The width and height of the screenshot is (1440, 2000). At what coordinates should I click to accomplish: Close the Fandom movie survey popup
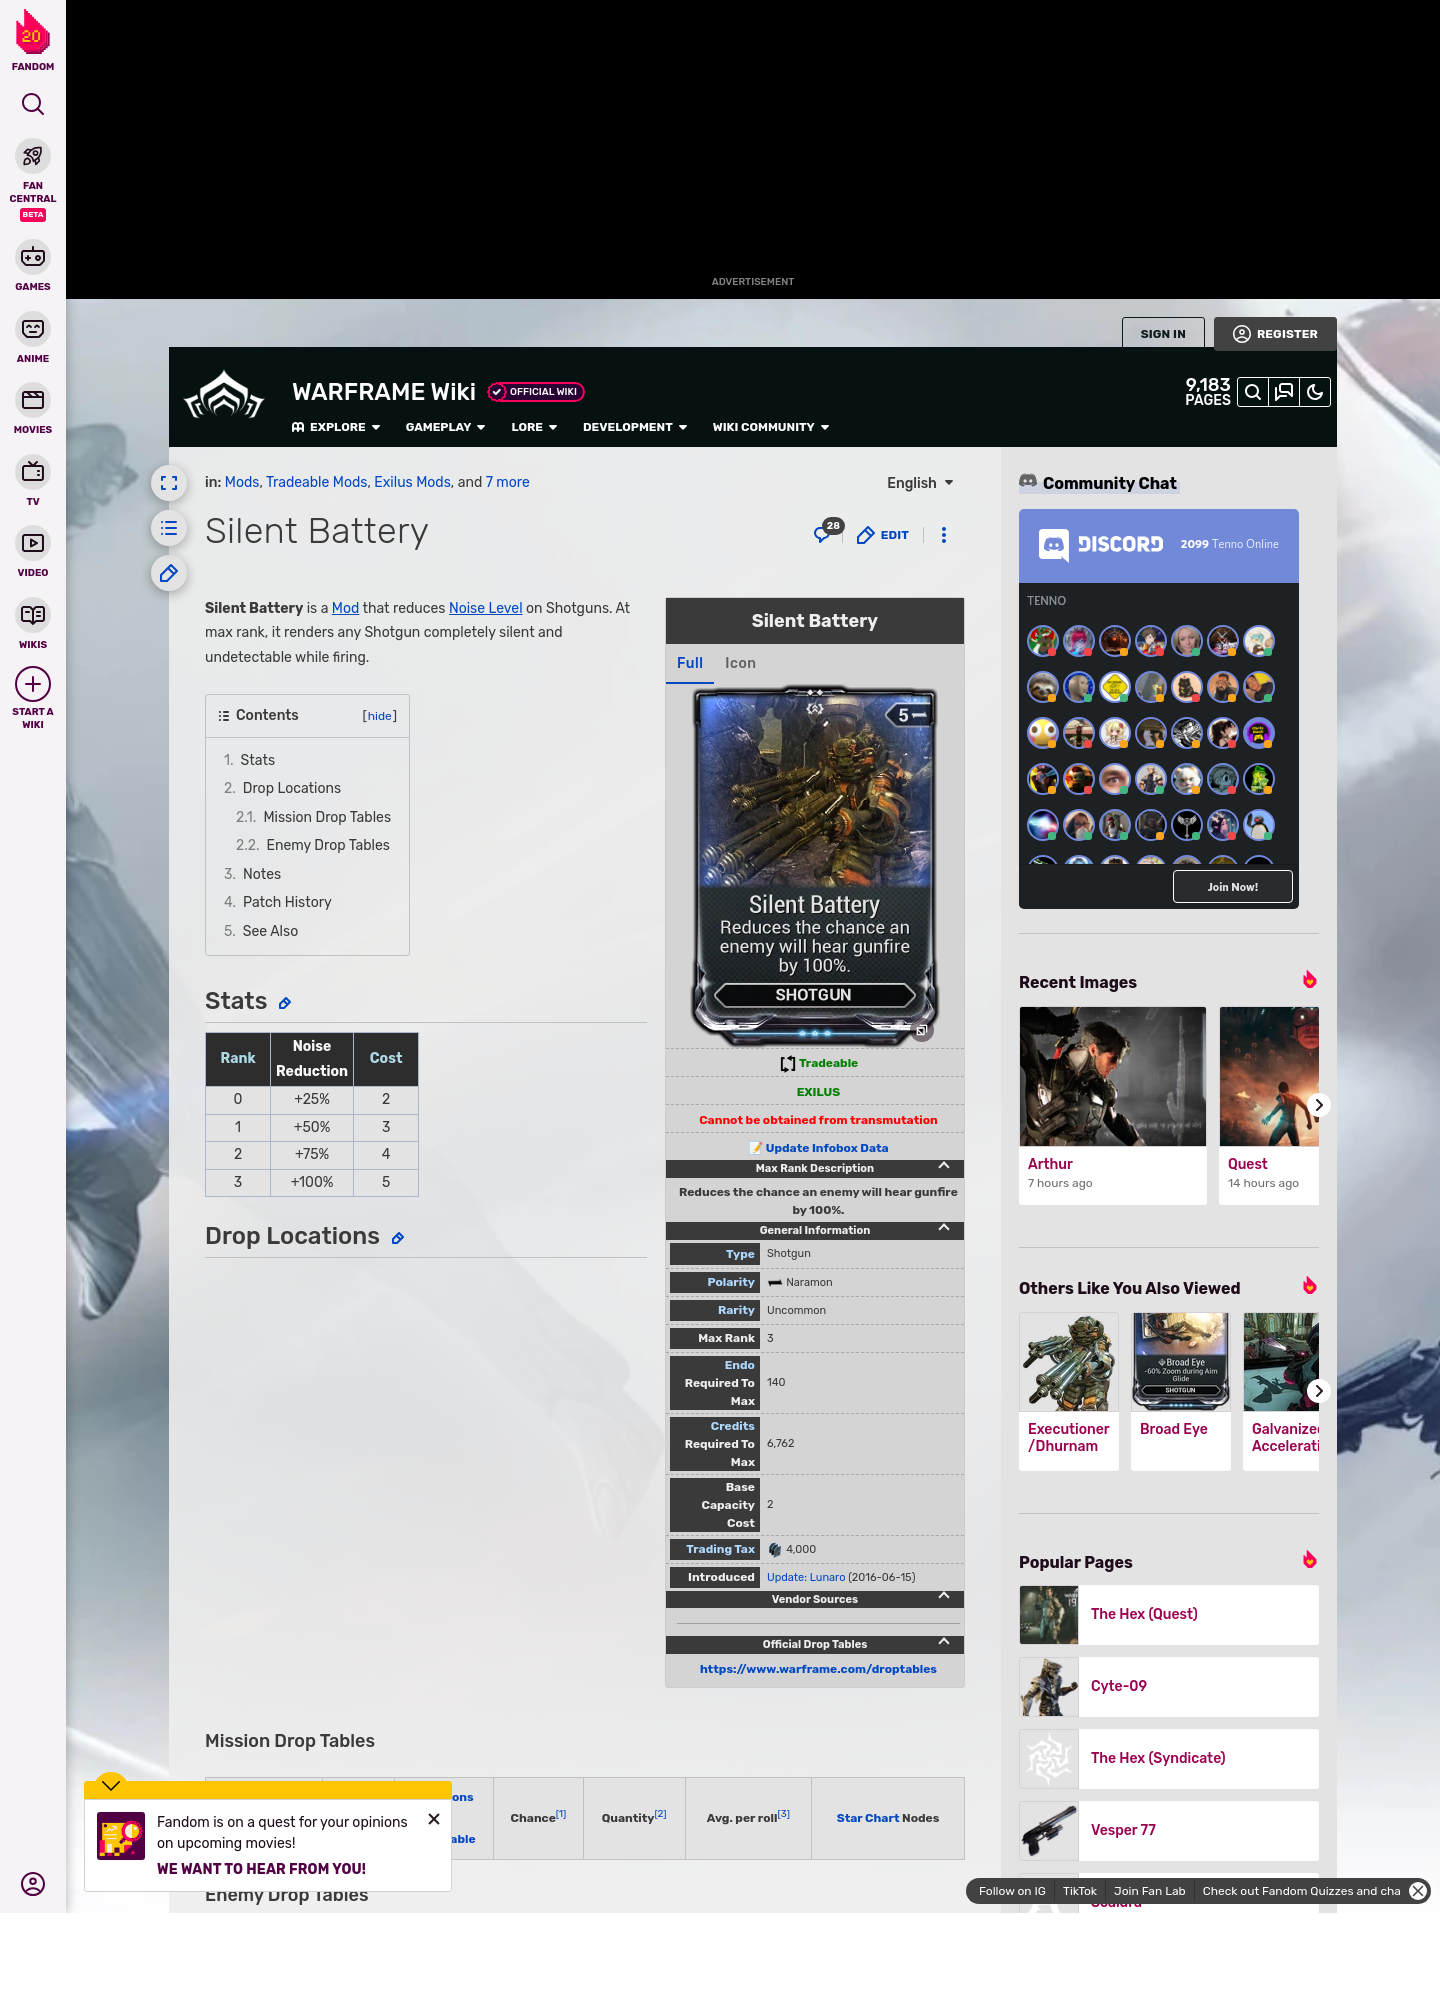coord(434,1819)
